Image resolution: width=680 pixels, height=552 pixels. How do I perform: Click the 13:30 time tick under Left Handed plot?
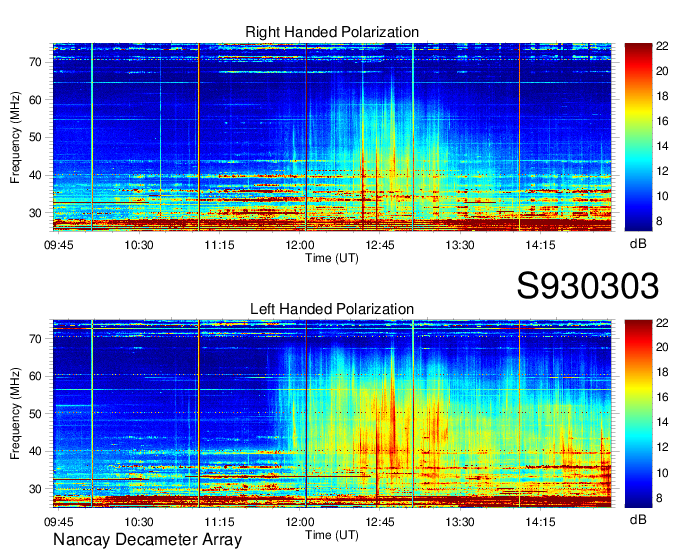(460, 522)
